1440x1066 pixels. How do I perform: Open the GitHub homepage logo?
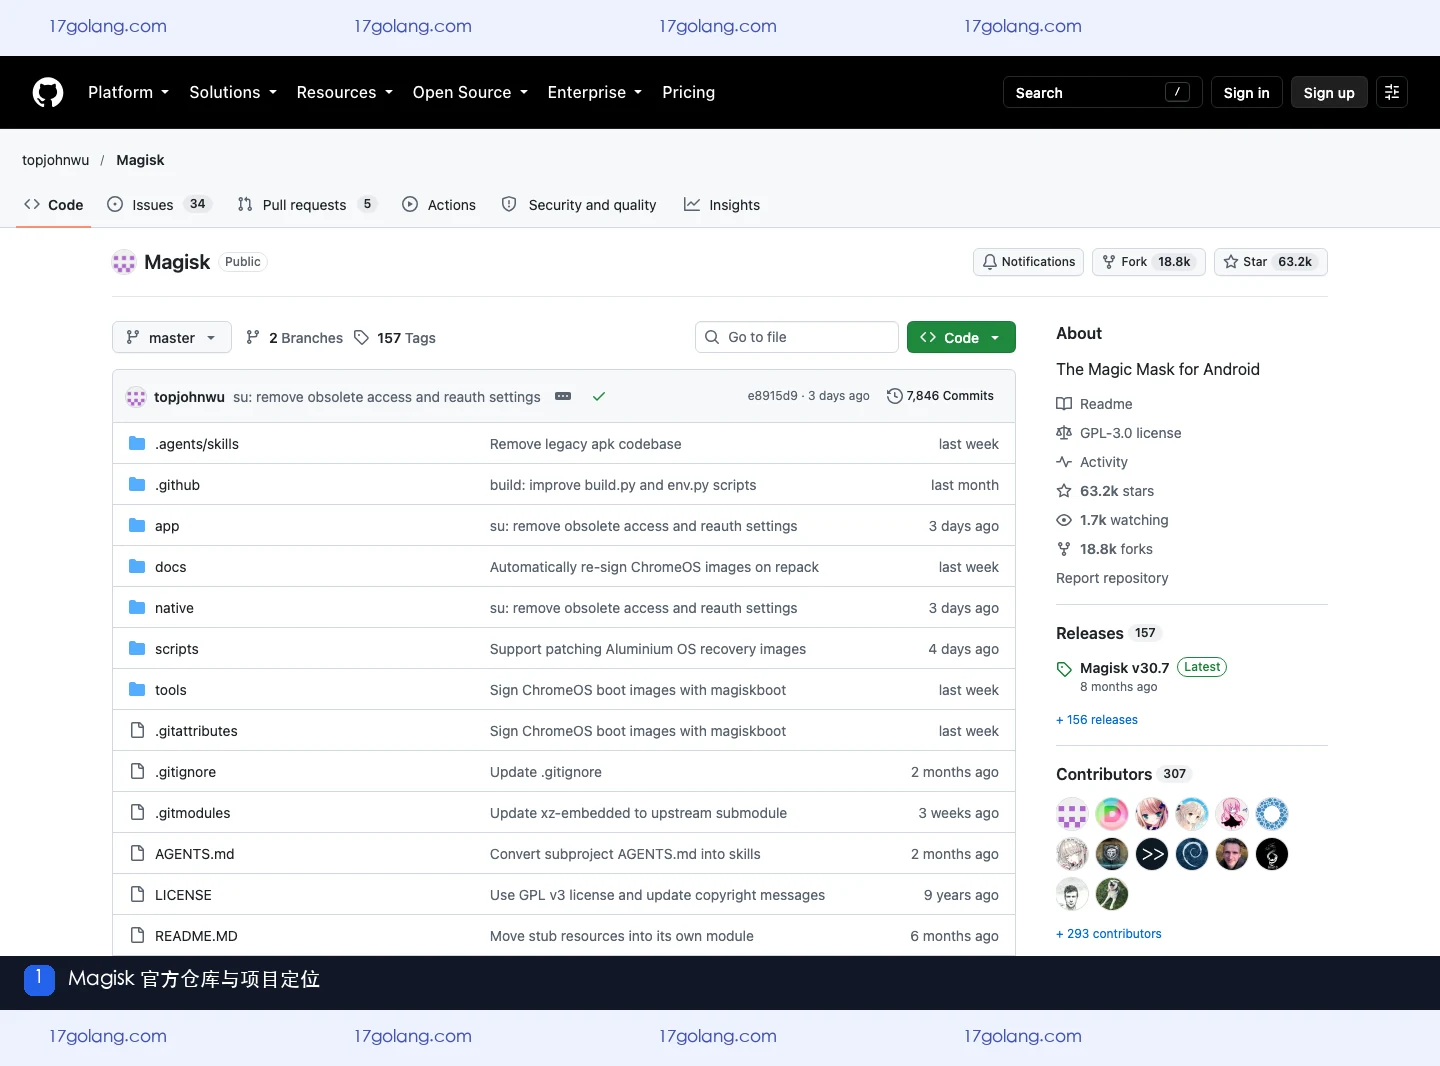pyautogui.click(x=48, y=92)
